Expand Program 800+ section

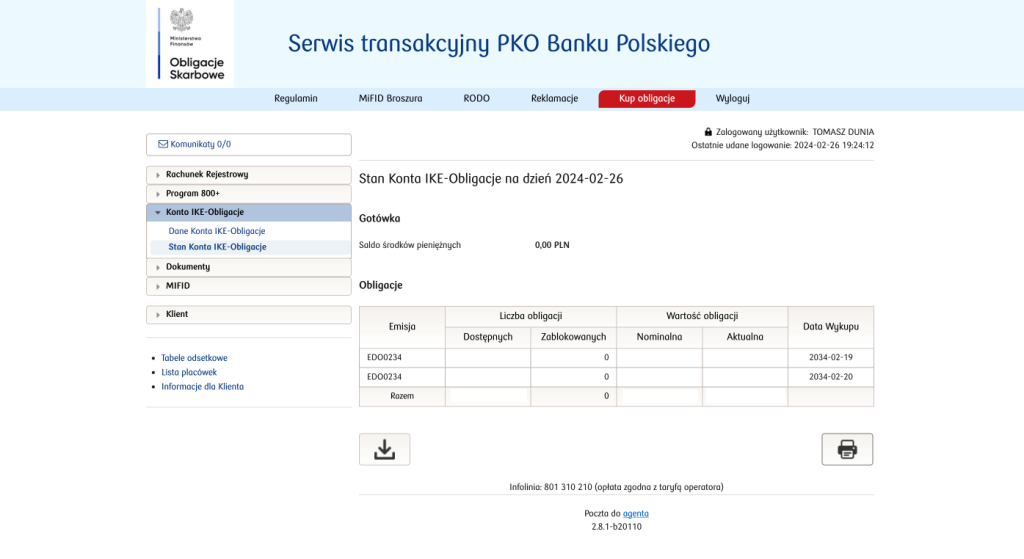[249, 193]
